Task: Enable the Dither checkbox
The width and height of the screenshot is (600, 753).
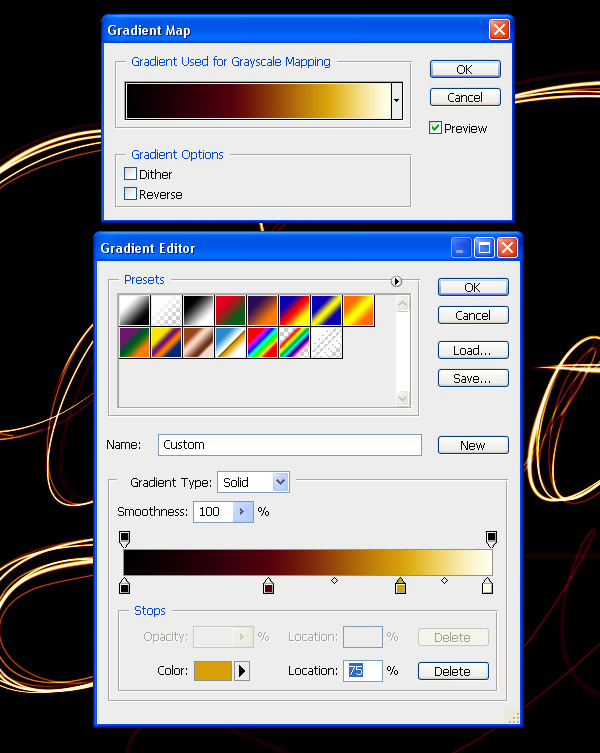Action: pos(130,173)
